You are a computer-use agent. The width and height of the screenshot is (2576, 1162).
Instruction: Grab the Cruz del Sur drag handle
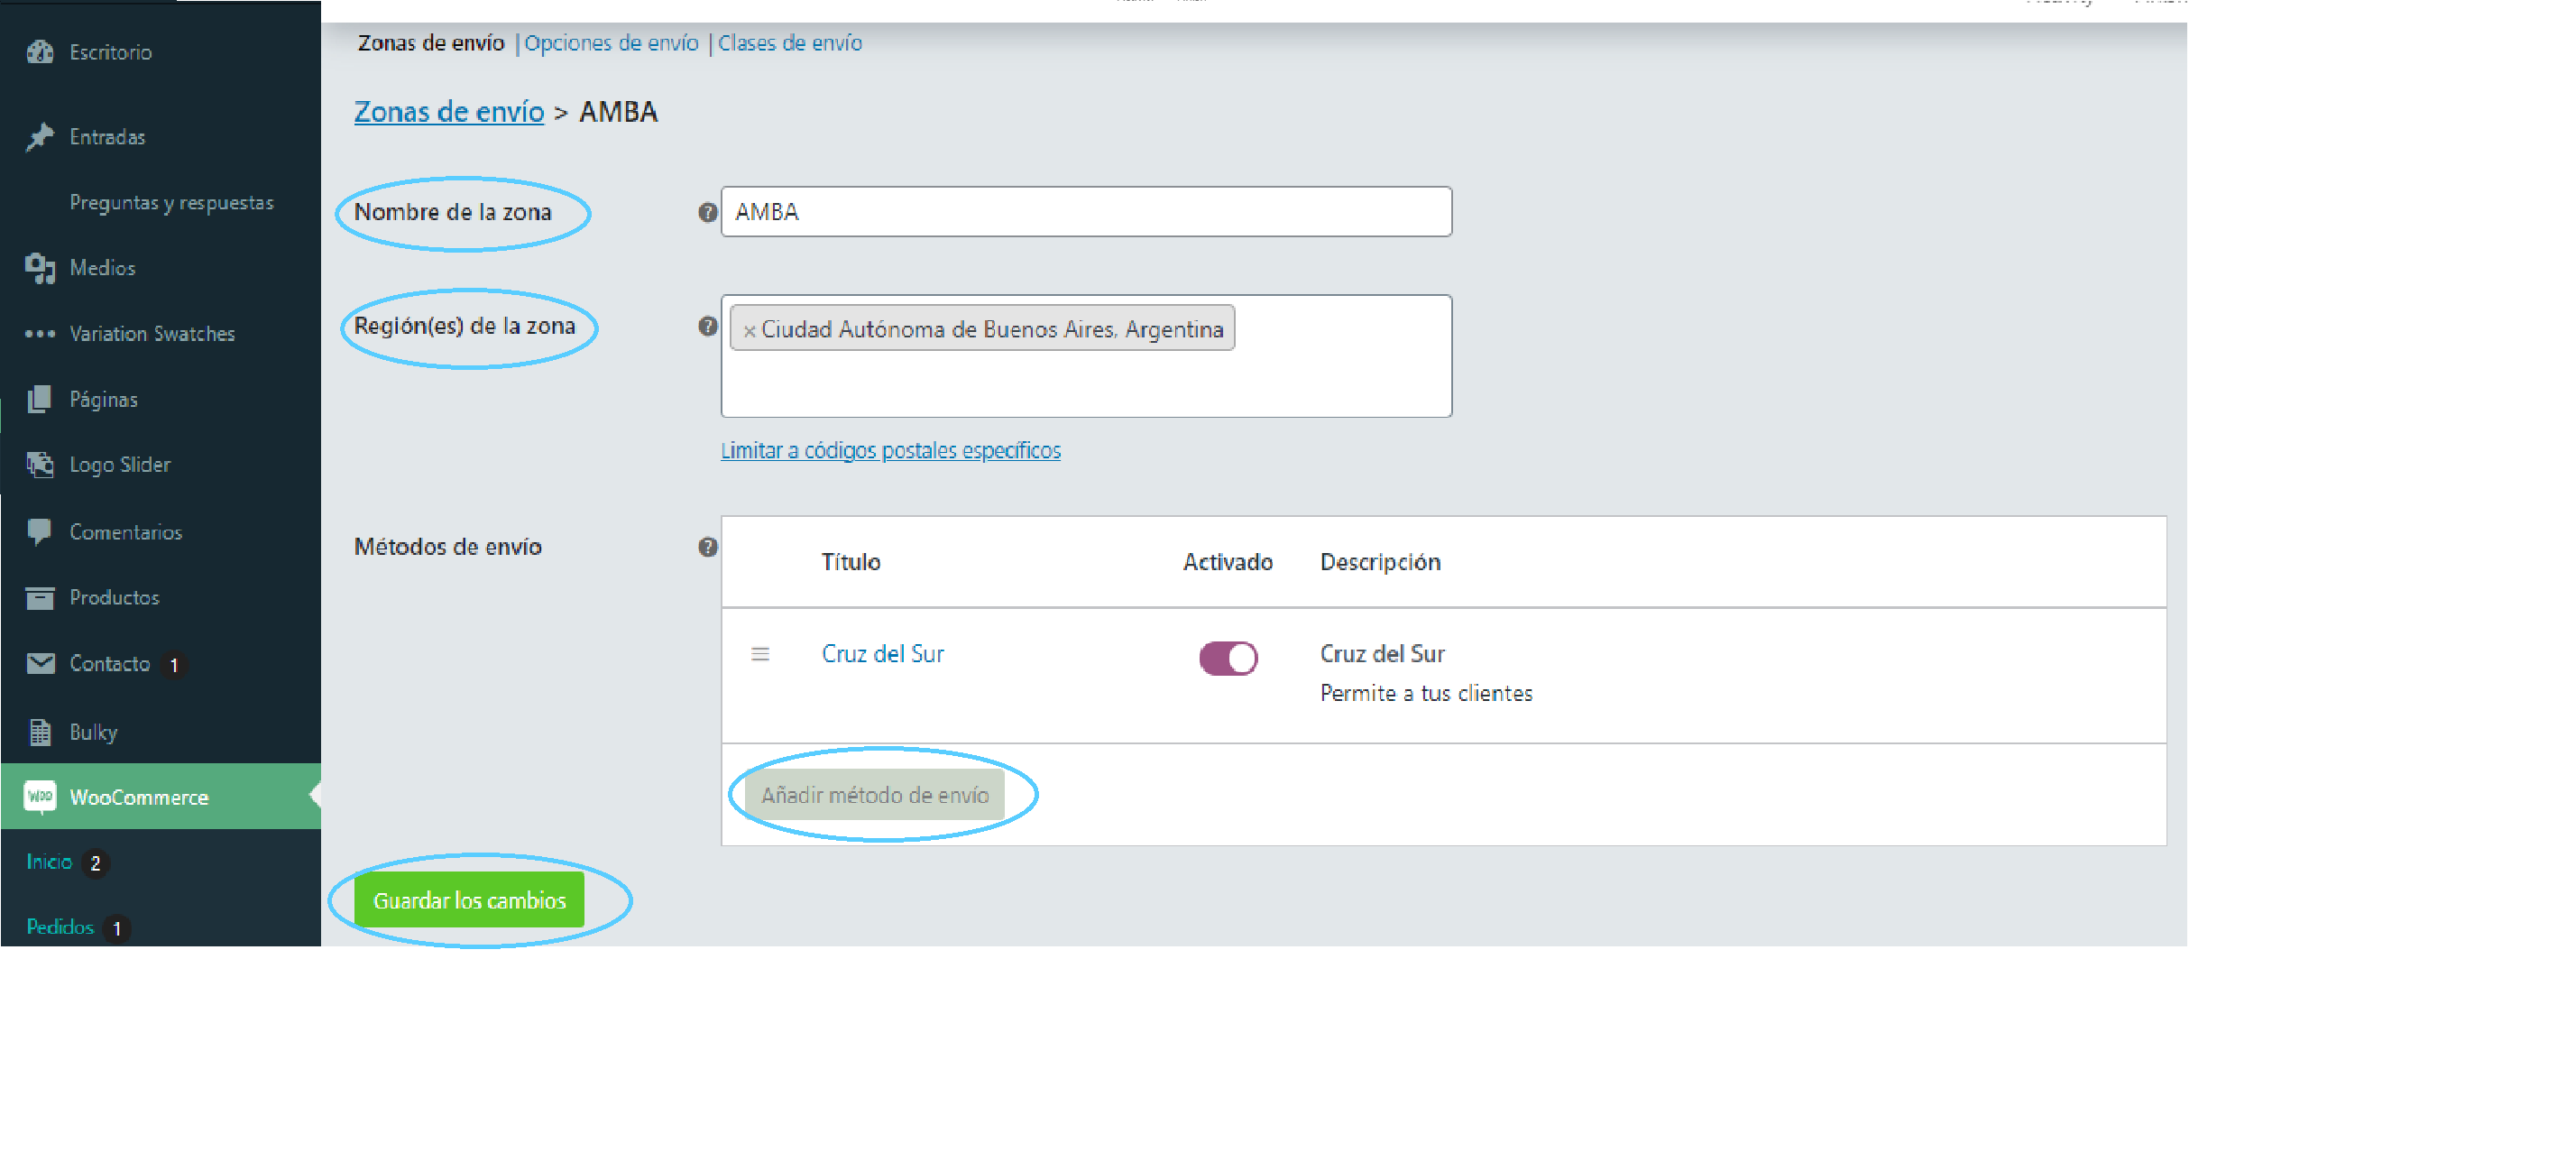tap(760, 654)
